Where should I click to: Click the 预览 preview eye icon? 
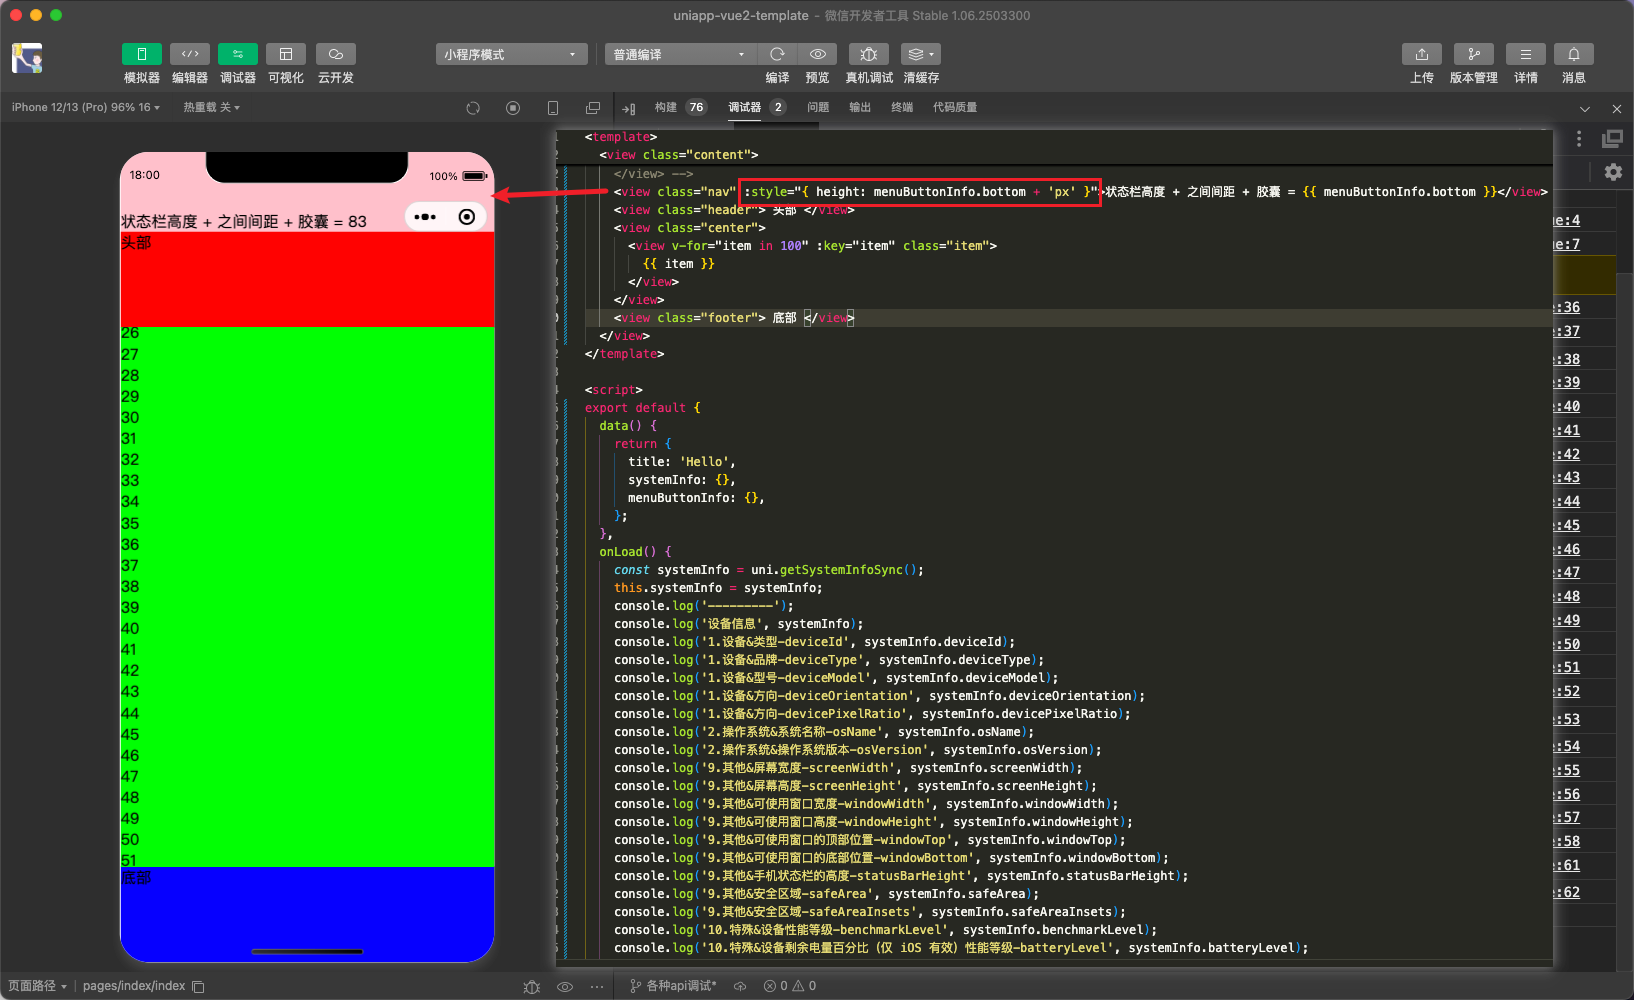point(817,54)
